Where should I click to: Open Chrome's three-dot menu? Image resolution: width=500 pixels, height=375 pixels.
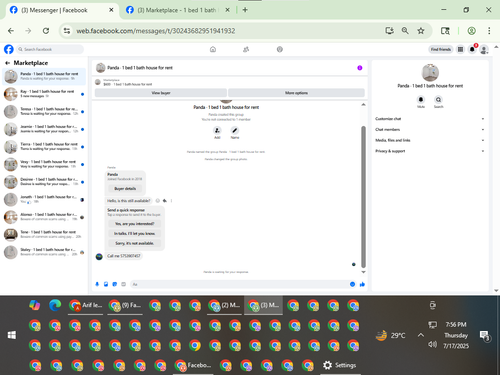(x=489, y=31)
